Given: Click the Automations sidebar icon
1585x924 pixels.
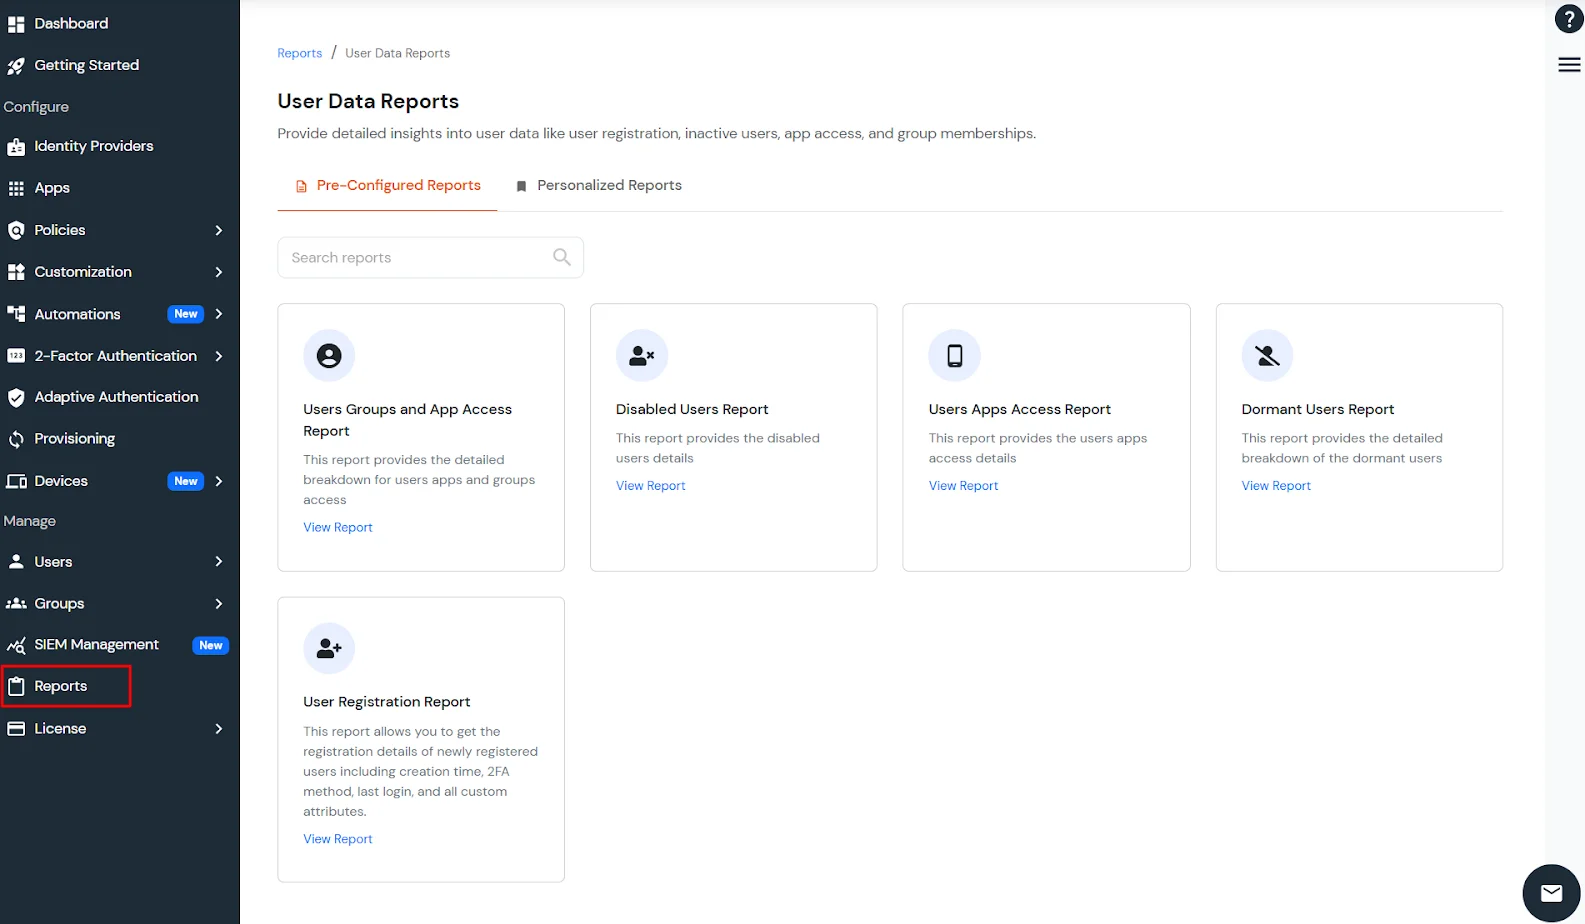Looking at the screenshot, I should (16, 314).
